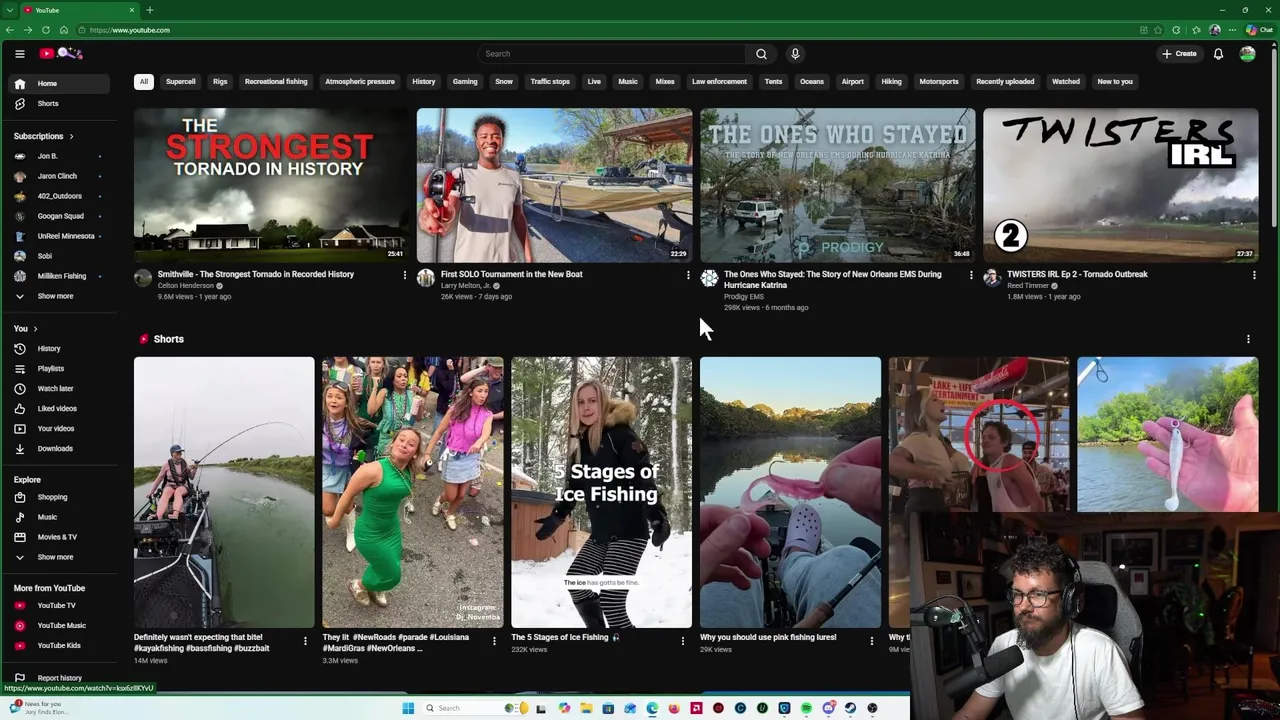Open the YouTube hamburger guide menu
The width and height of the screenshot is (1280, 720).
point(19,54)
